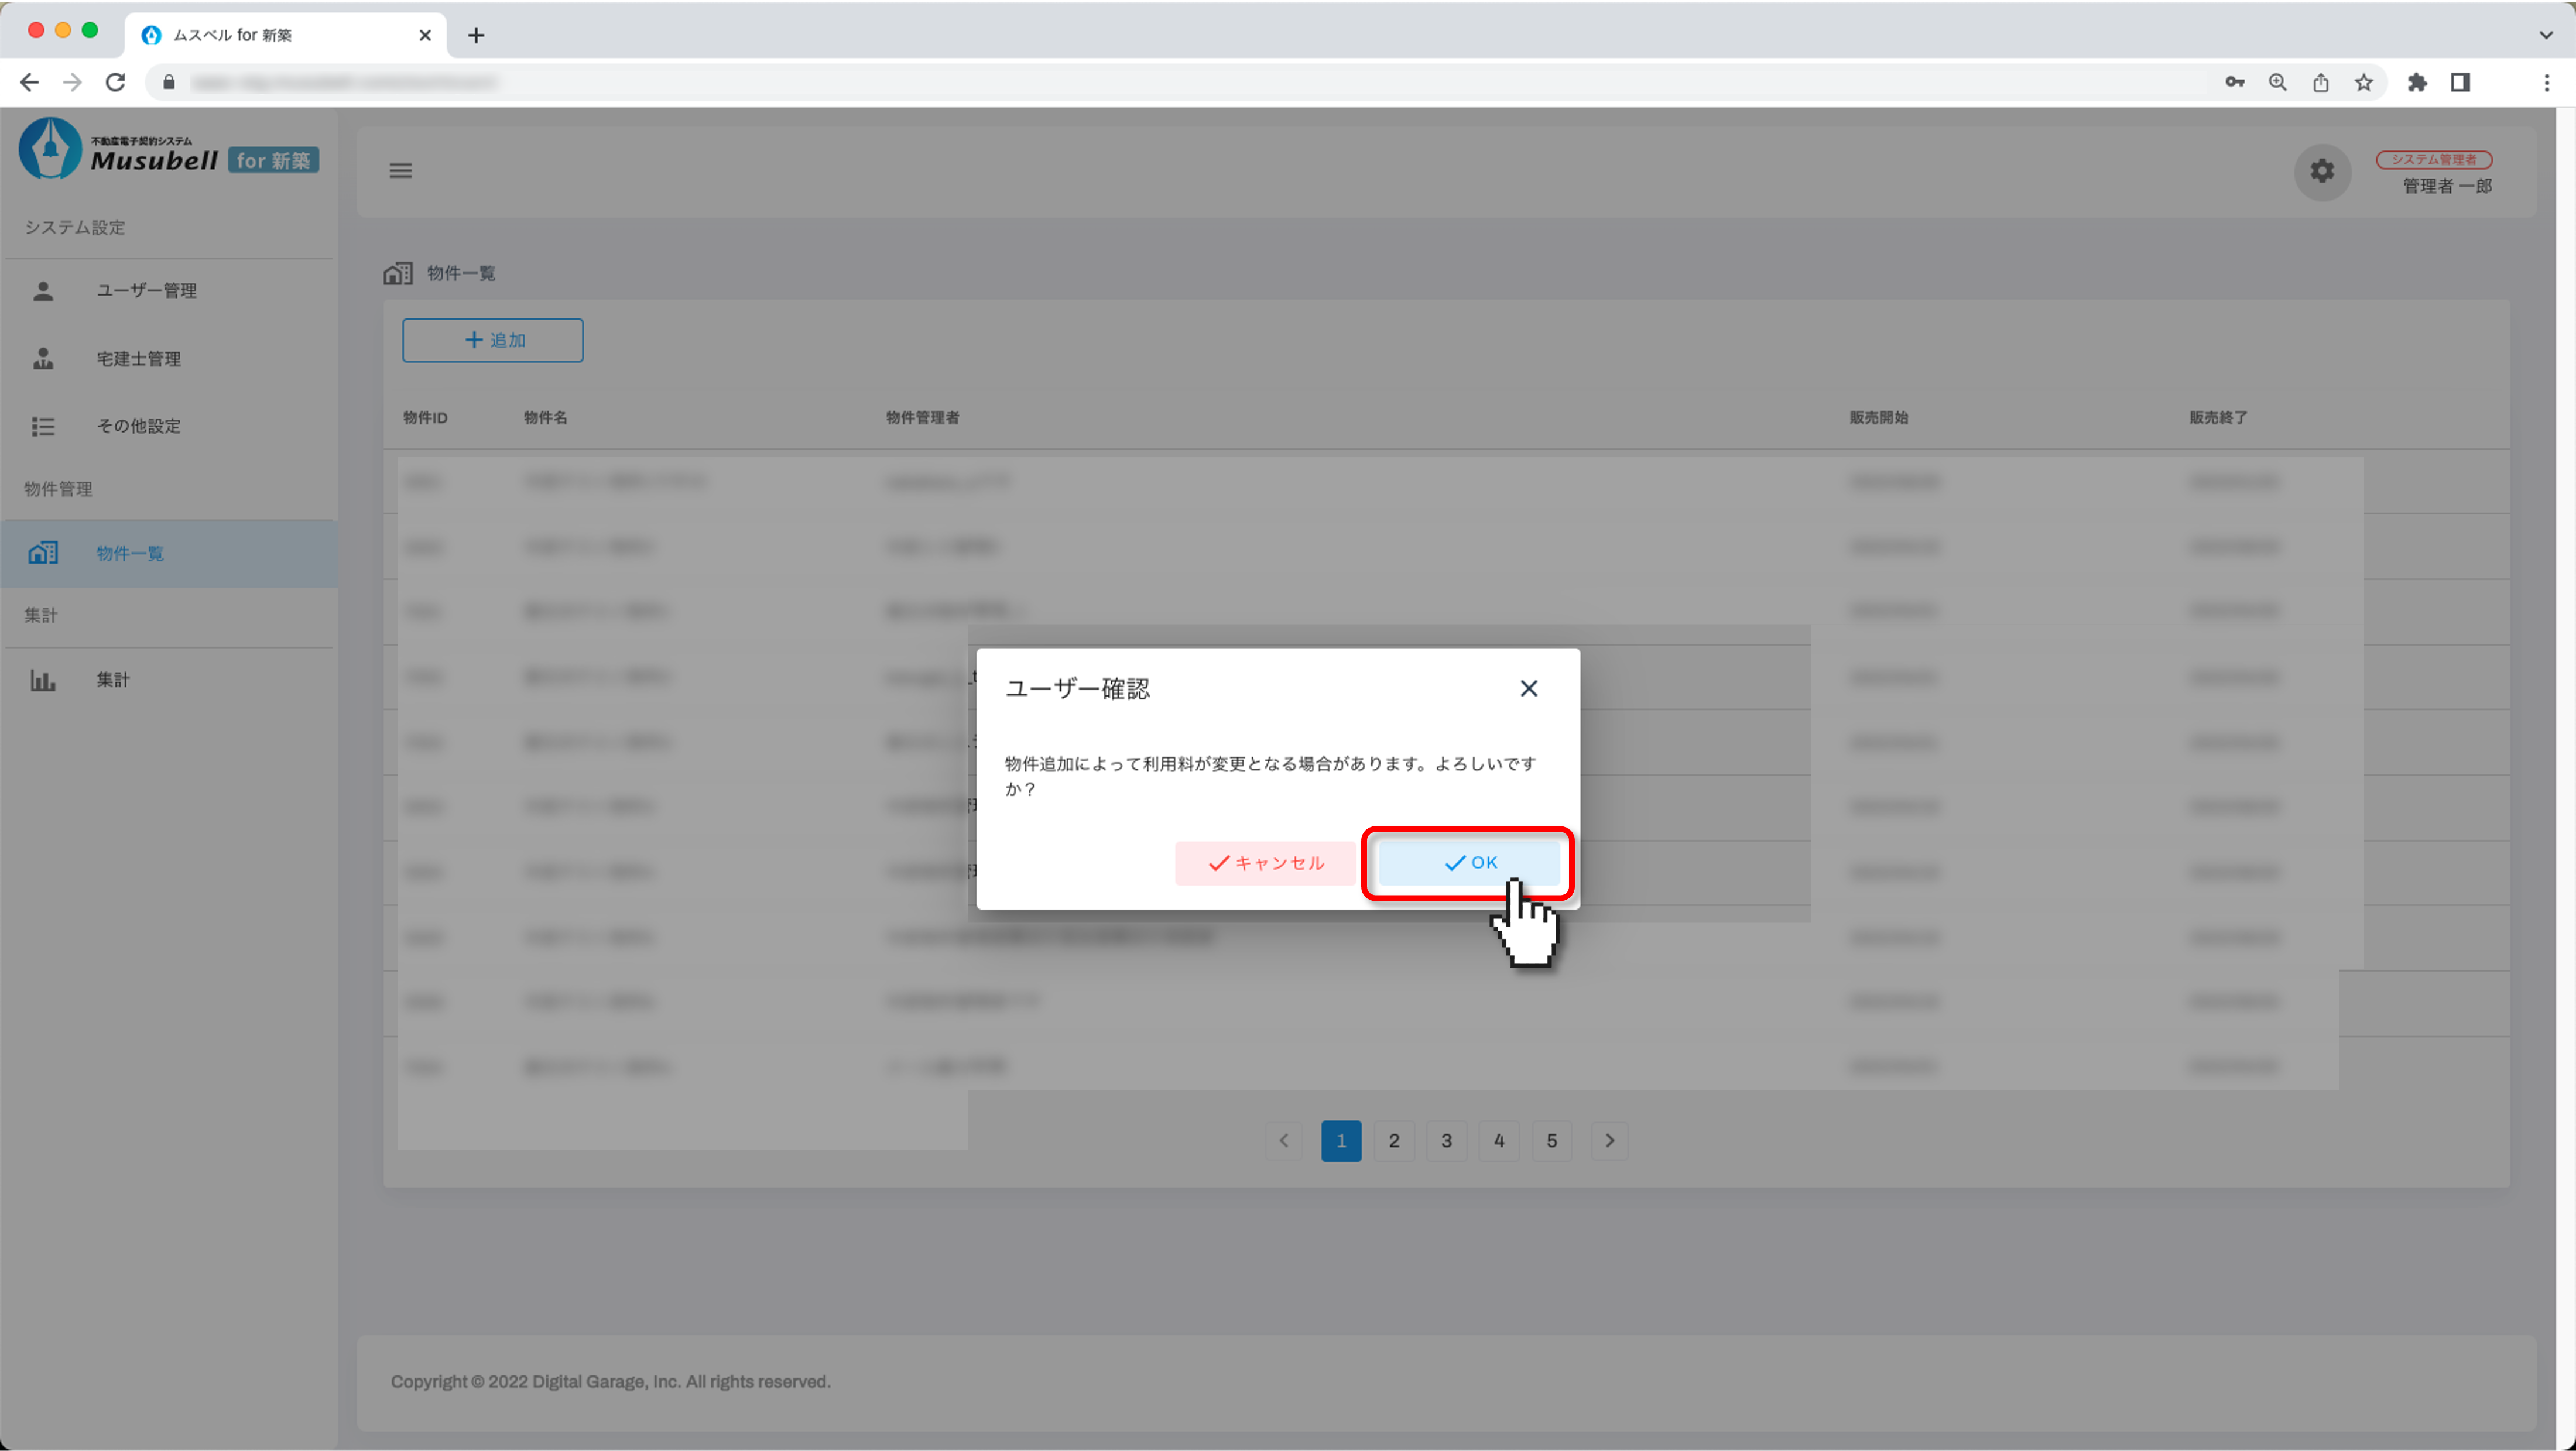The width and height of the screenshot is (2576, 1451).
Task: Open ユーザー管理 in the sidebar
Action: coord(146,291)
